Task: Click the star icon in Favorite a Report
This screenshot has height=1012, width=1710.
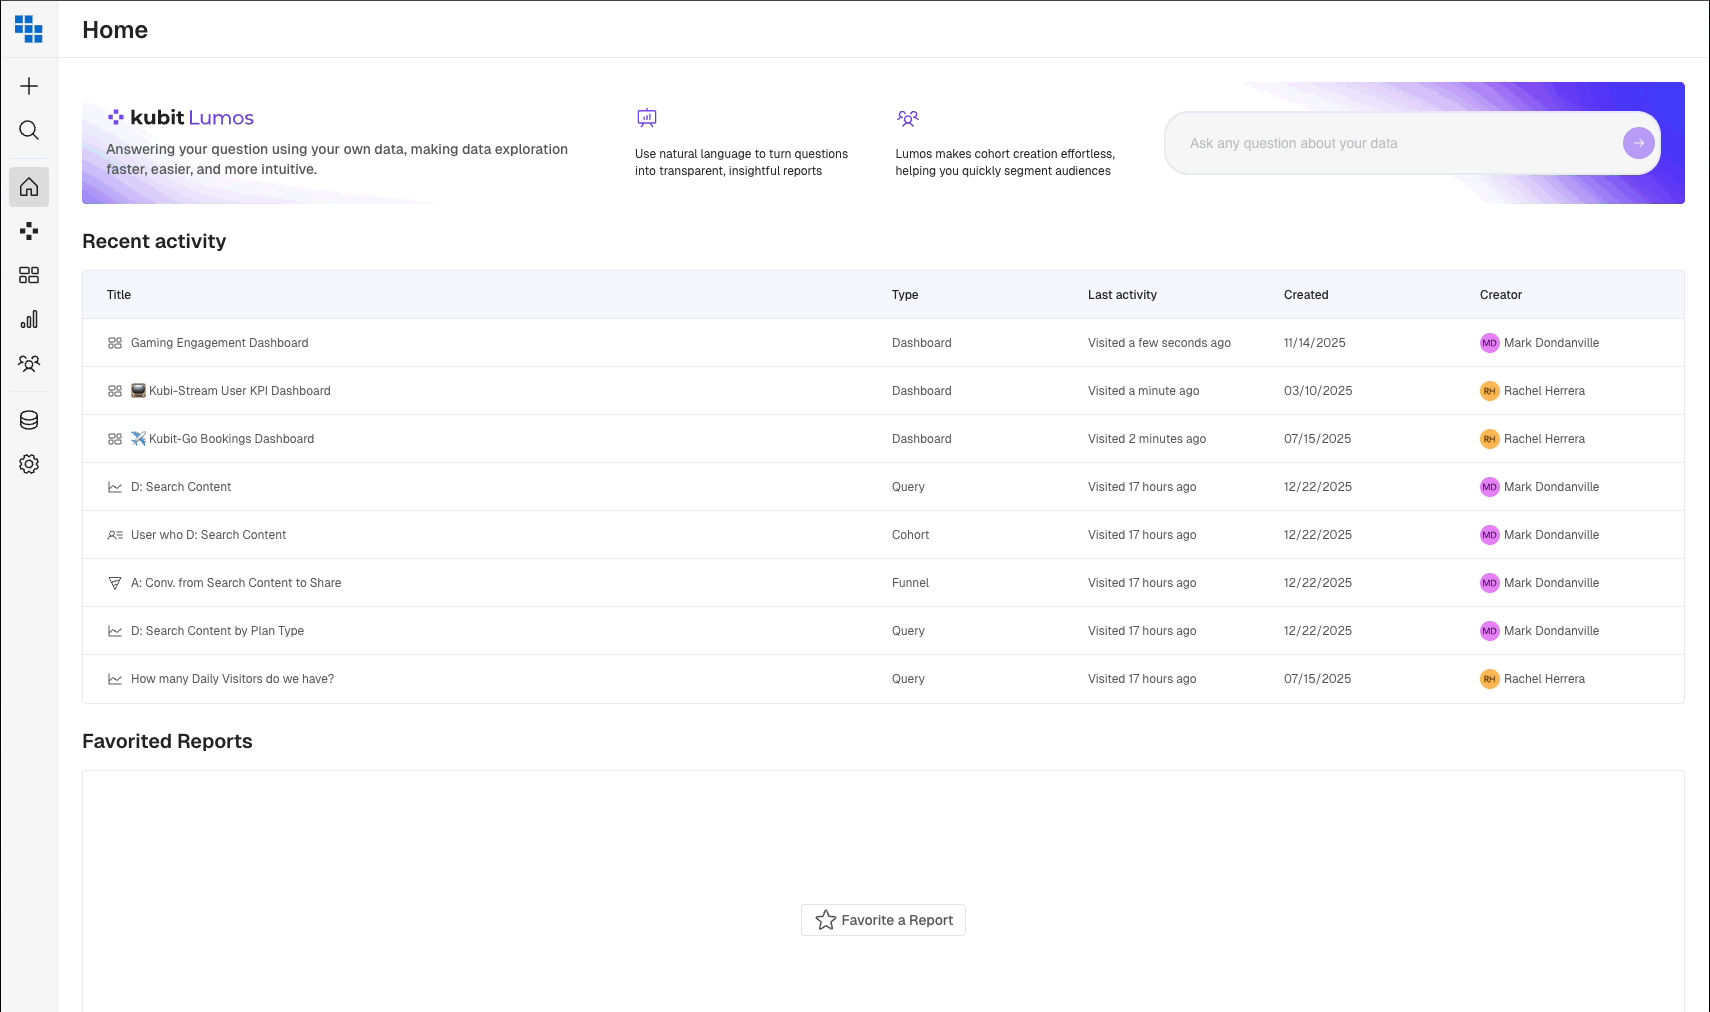Action: click(x=826, y=920)
